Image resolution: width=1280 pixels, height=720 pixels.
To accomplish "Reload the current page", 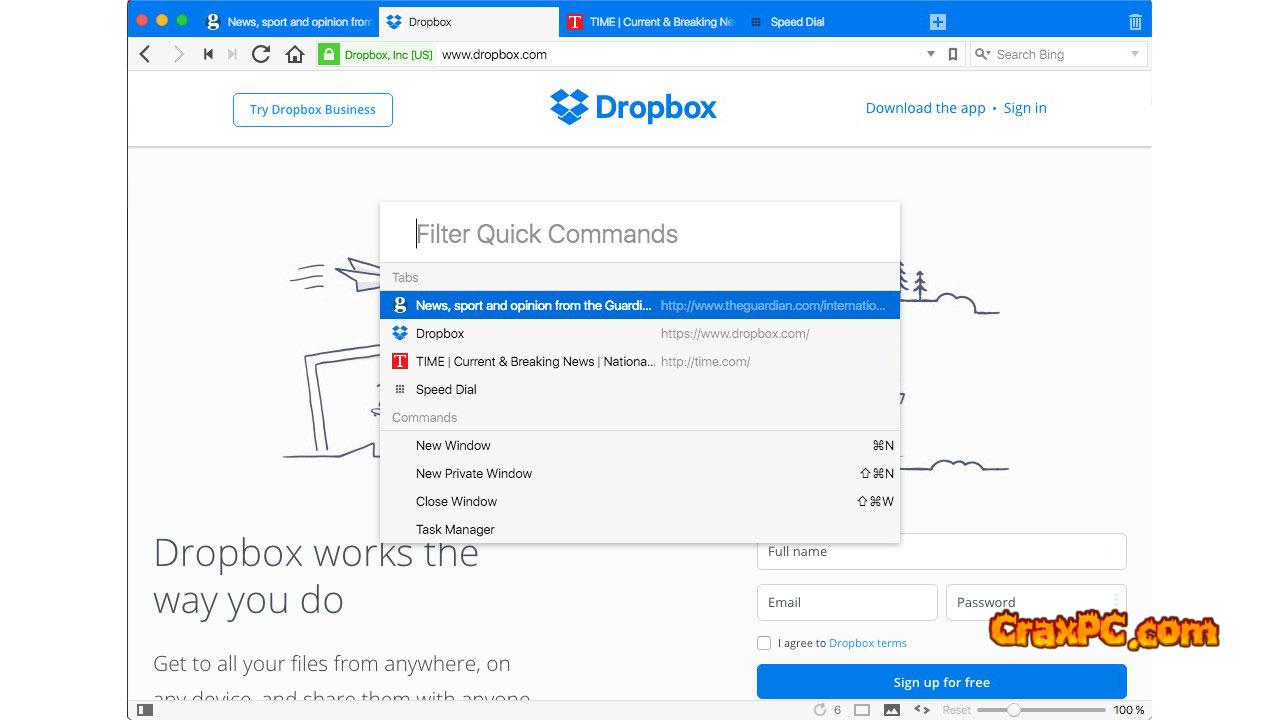I will (261, 55).
